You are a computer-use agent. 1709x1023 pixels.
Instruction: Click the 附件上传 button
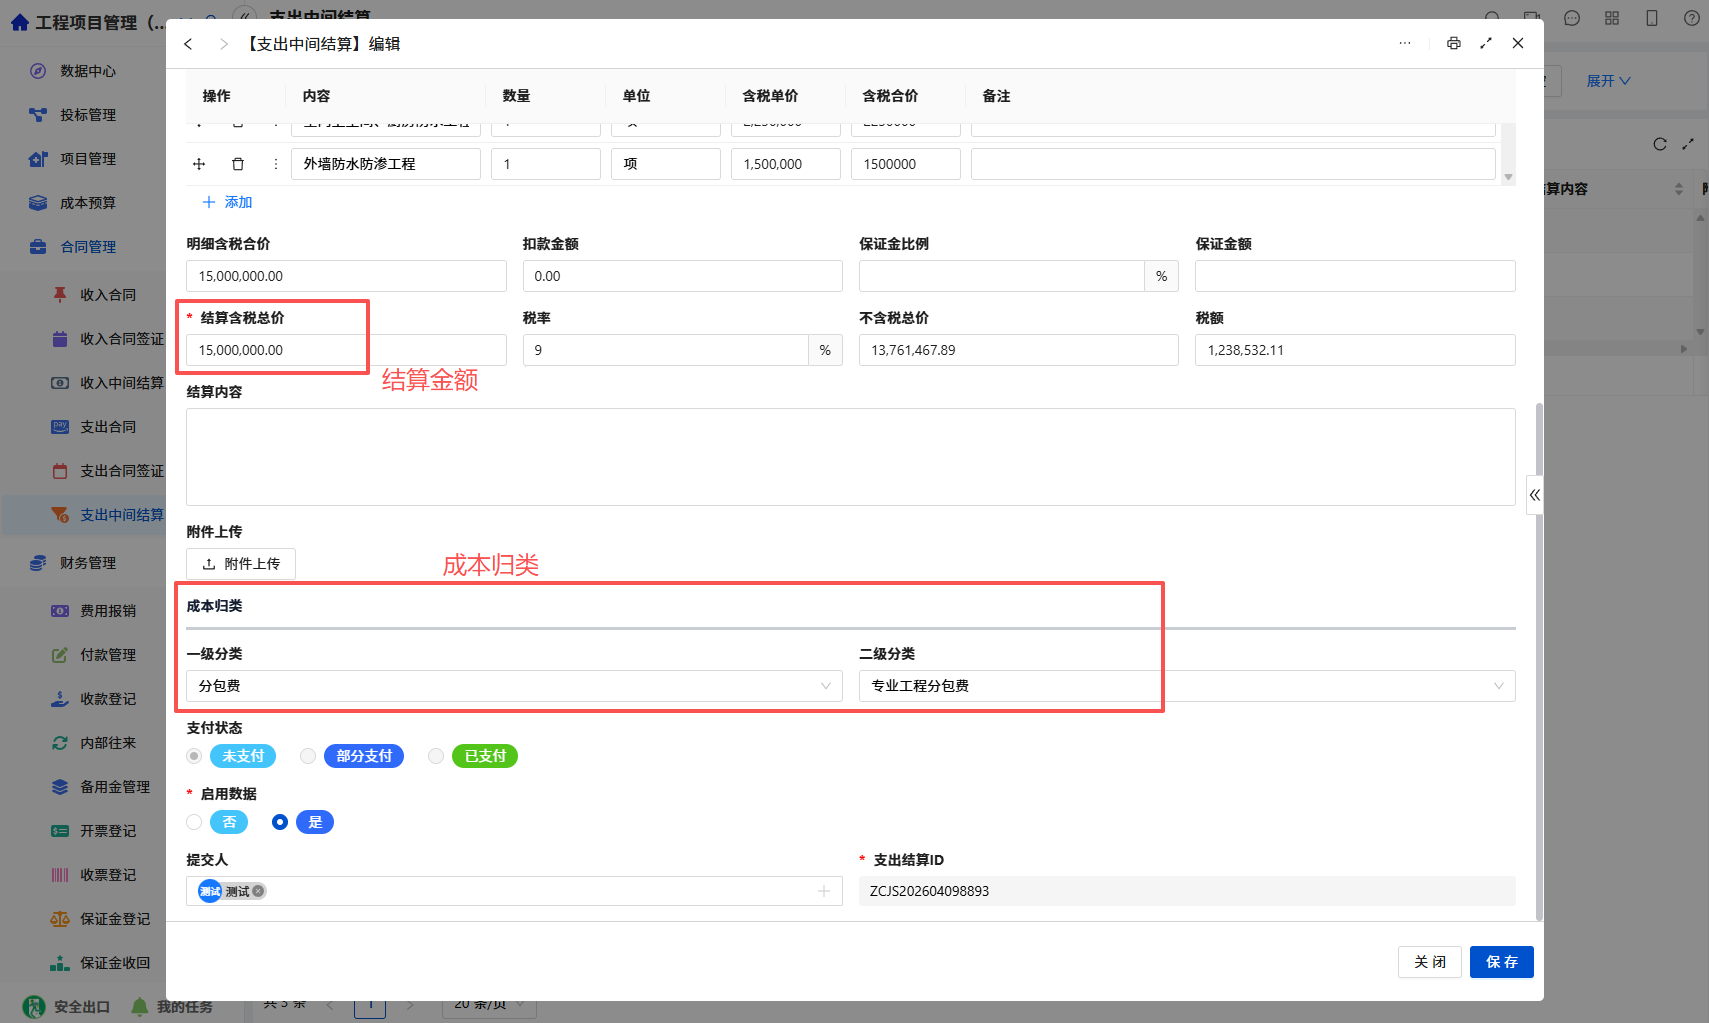[241, 564]
